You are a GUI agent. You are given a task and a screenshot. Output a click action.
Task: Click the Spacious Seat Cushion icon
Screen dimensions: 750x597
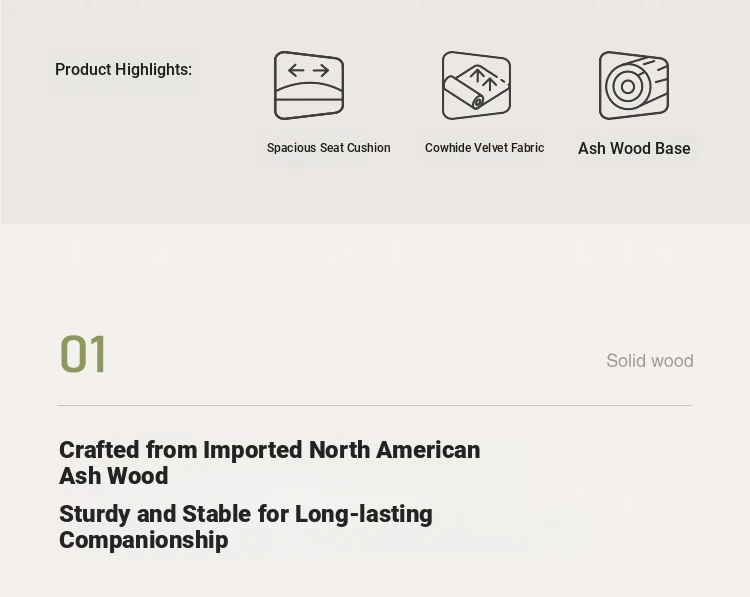tap(309, 86)
